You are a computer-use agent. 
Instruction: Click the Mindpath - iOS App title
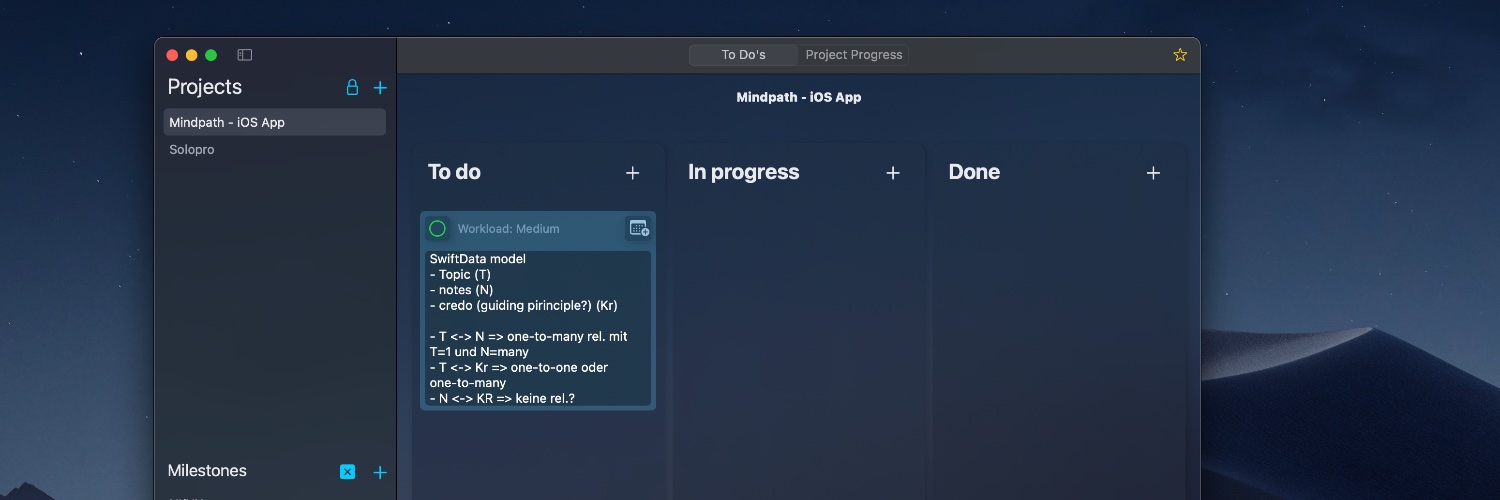pyautogui.click(x=799, y=97)
